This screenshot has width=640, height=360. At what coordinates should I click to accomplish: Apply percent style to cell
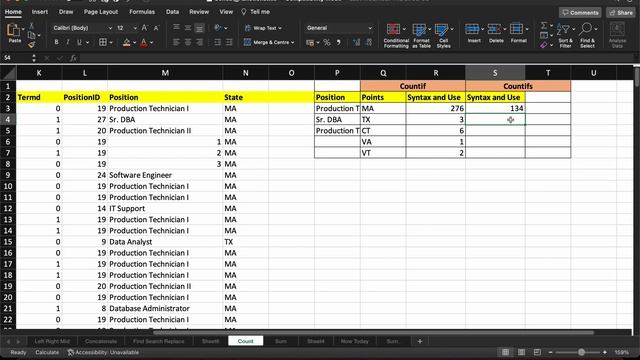coord(327,42)
